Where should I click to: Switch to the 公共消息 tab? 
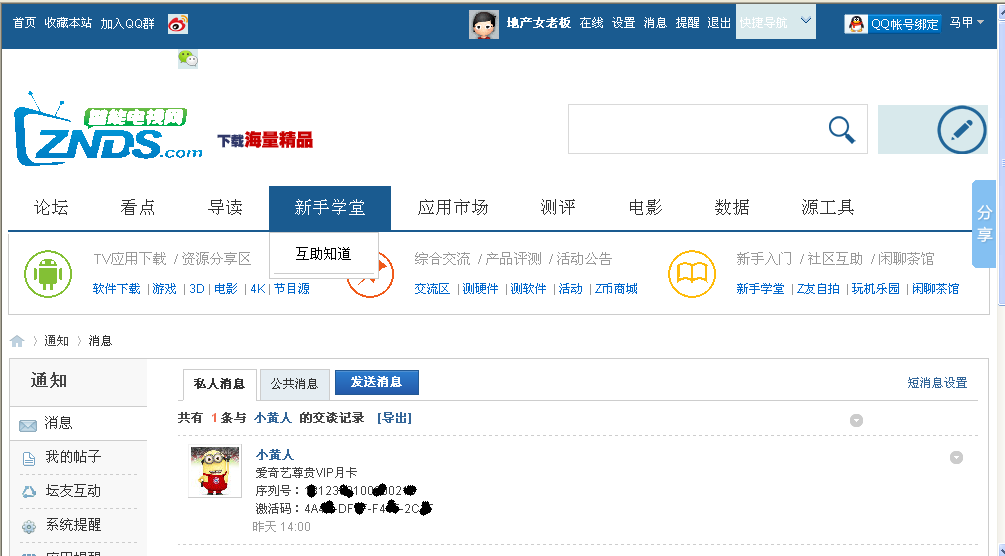click(294, 384)
